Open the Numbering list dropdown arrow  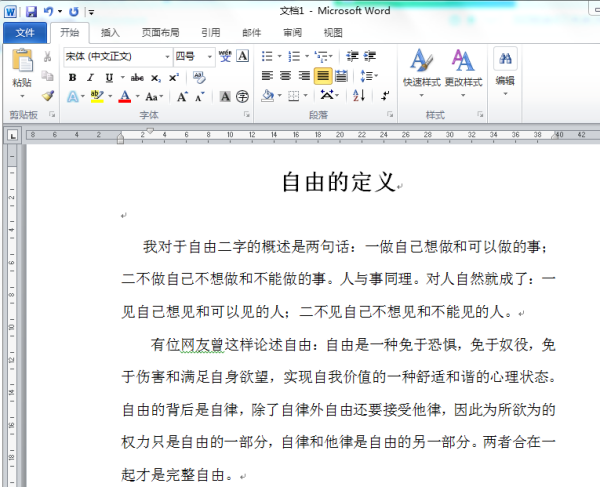tap(307, 57)
